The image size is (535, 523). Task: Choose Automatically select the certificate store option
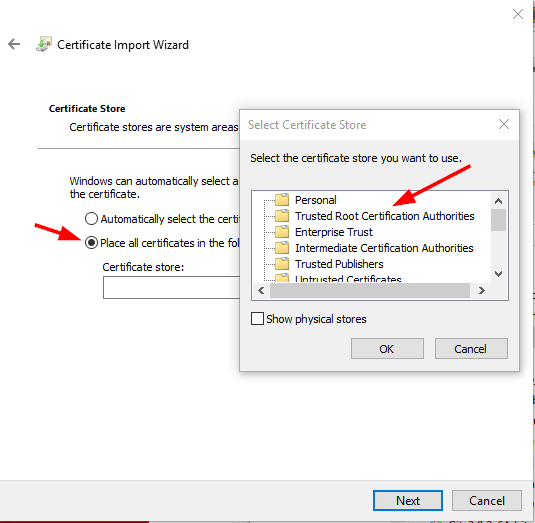(x=91, y=219)
